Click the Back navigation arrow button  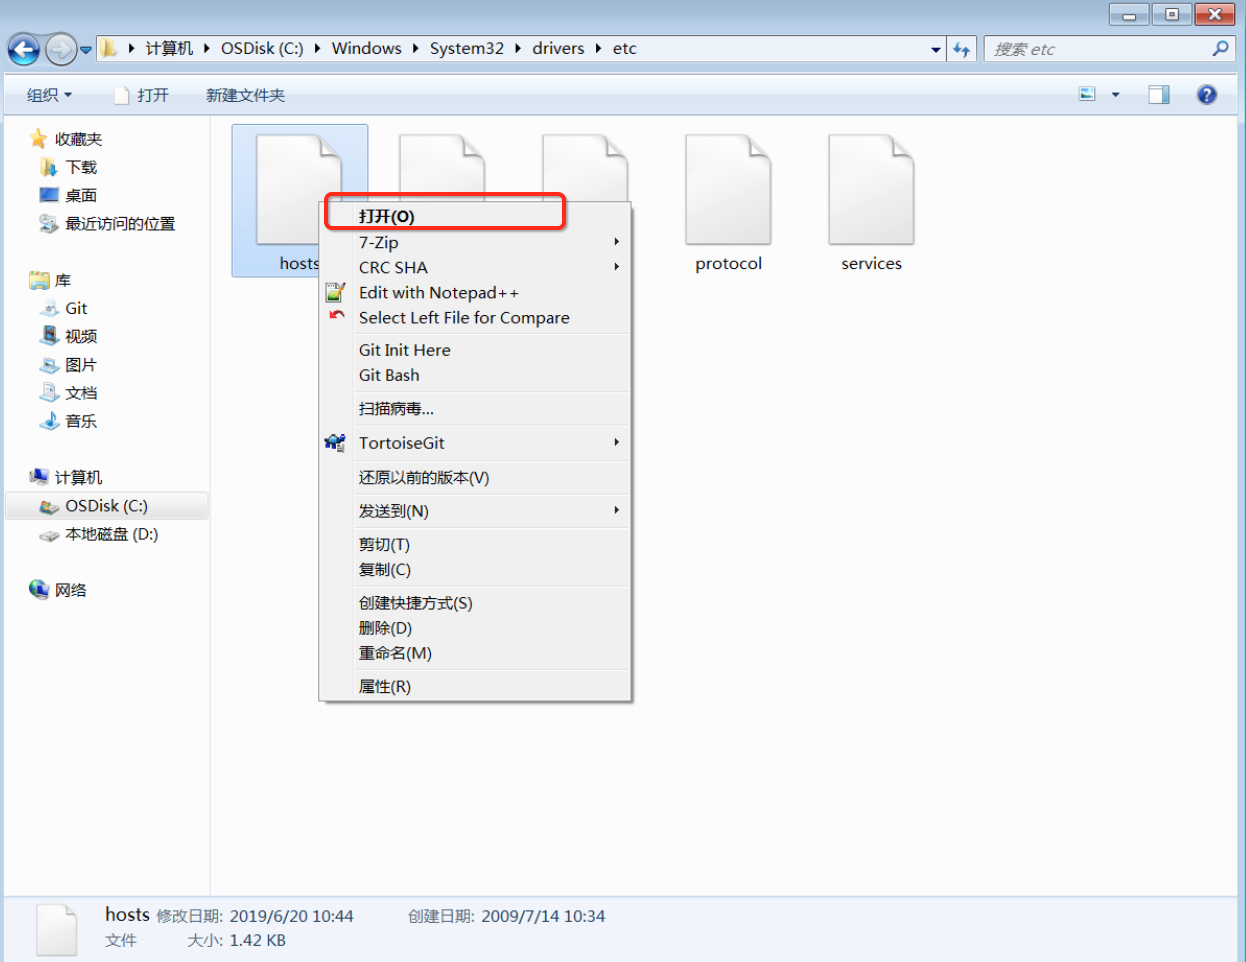click(x=24, y=49)
